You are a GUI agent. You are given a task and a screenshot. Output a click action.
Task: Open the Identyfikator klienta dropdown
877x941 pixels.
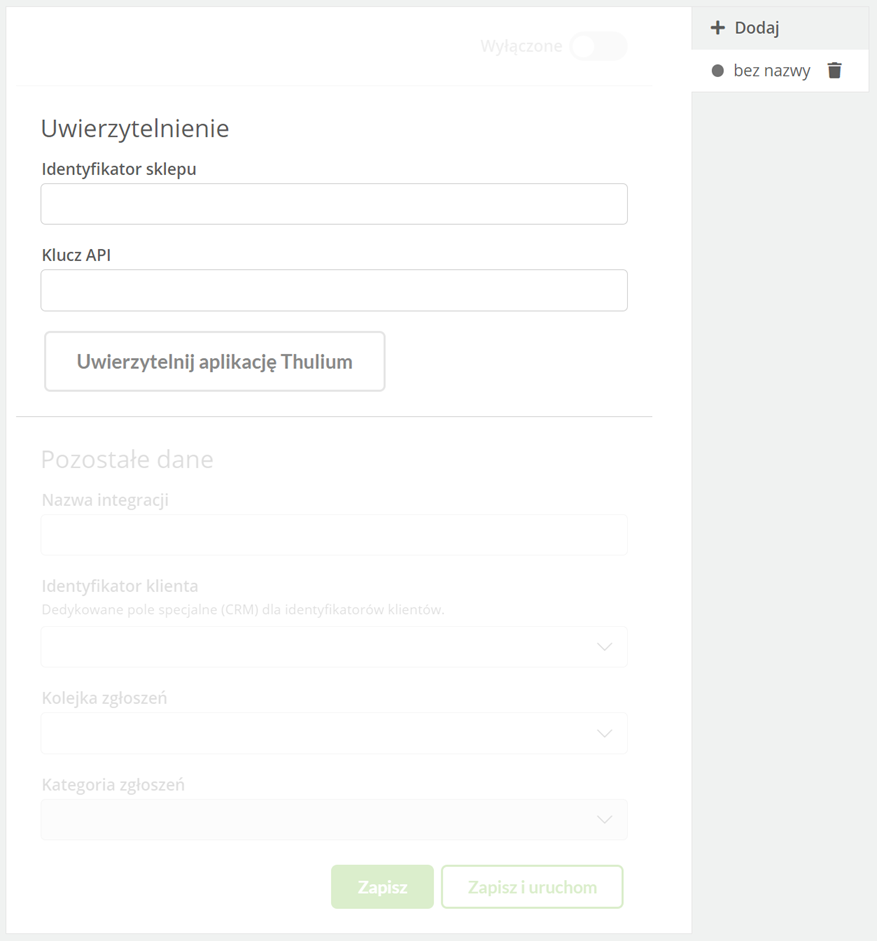(334, 646)
